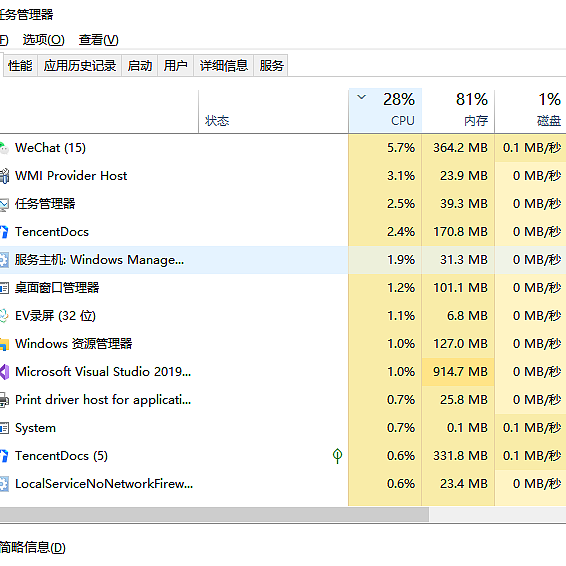Click the WeChat process icon
This screenshot has width=566, height=566.
coord(4,148)
